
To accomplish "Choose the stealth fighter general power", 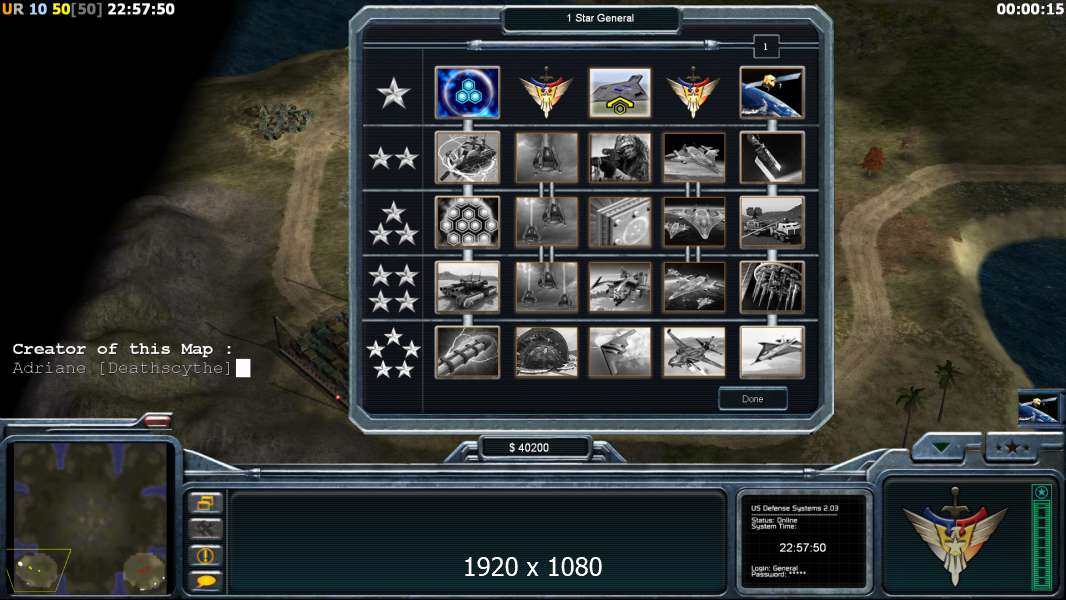I will click(619, 92).
